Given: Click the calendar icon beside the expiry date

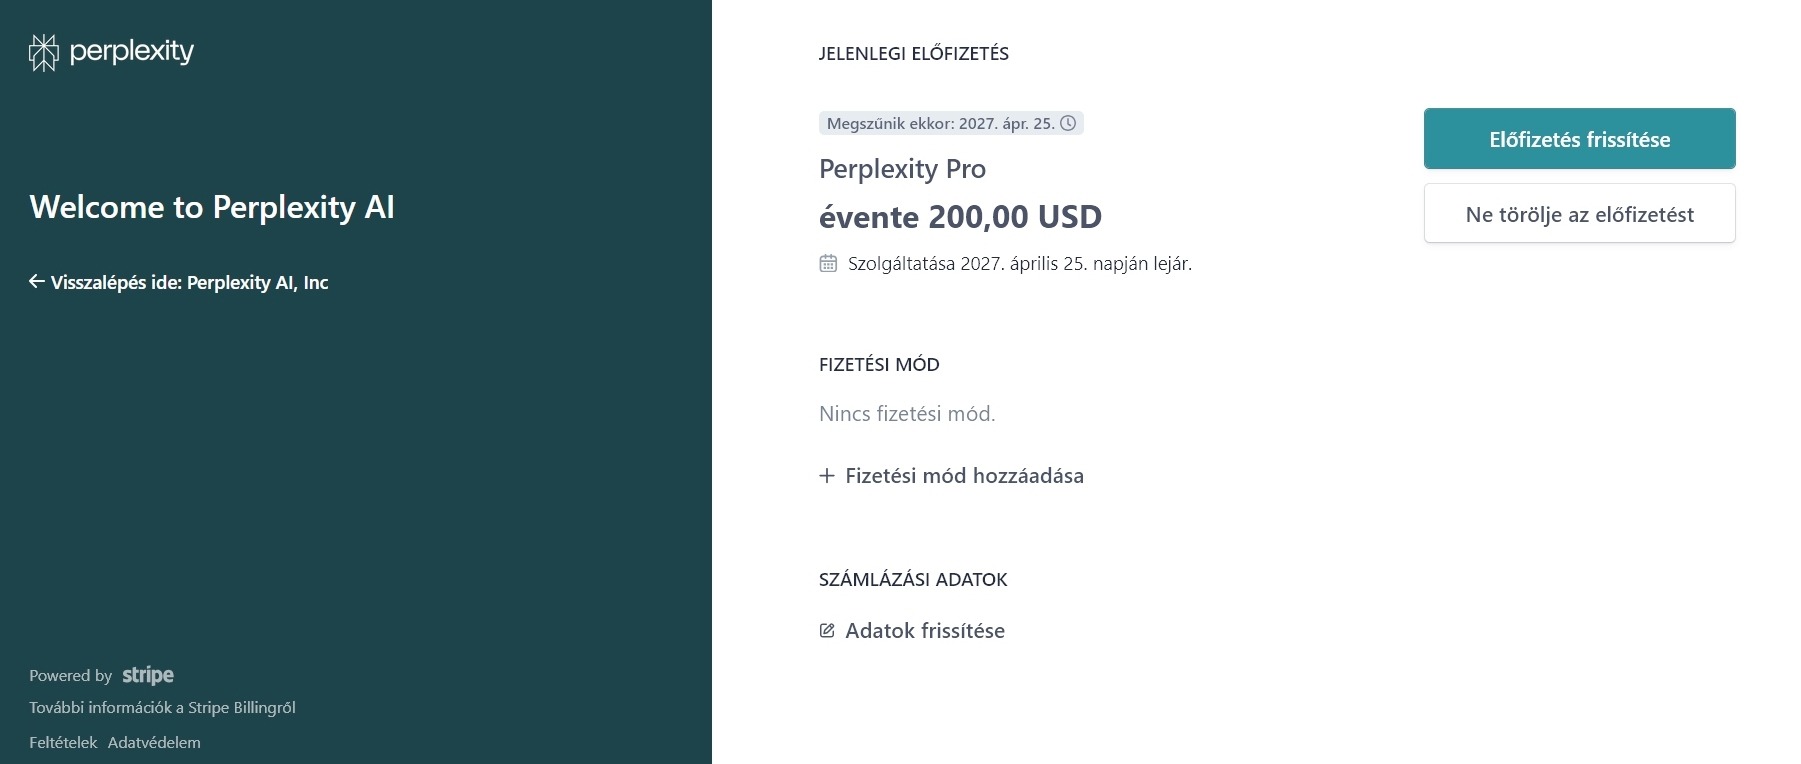Looking at the screenshot, I should coord(828,263).
